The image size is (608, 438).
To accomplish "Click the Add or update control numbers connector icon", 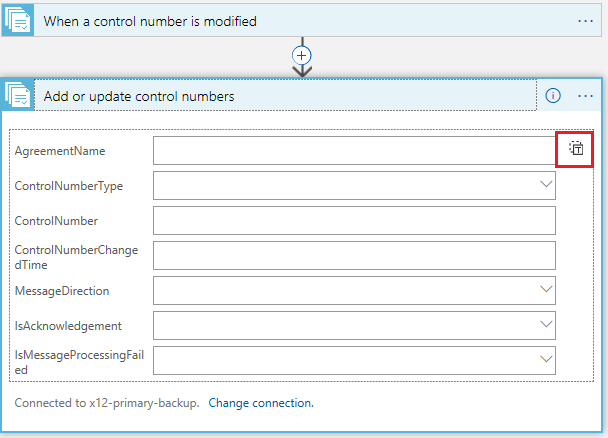I will (x=18, y=95).
